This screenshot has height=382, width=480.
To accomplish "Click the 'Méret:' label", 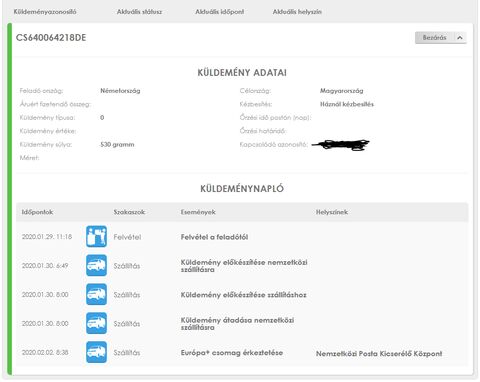I will [x=29, y=158].
